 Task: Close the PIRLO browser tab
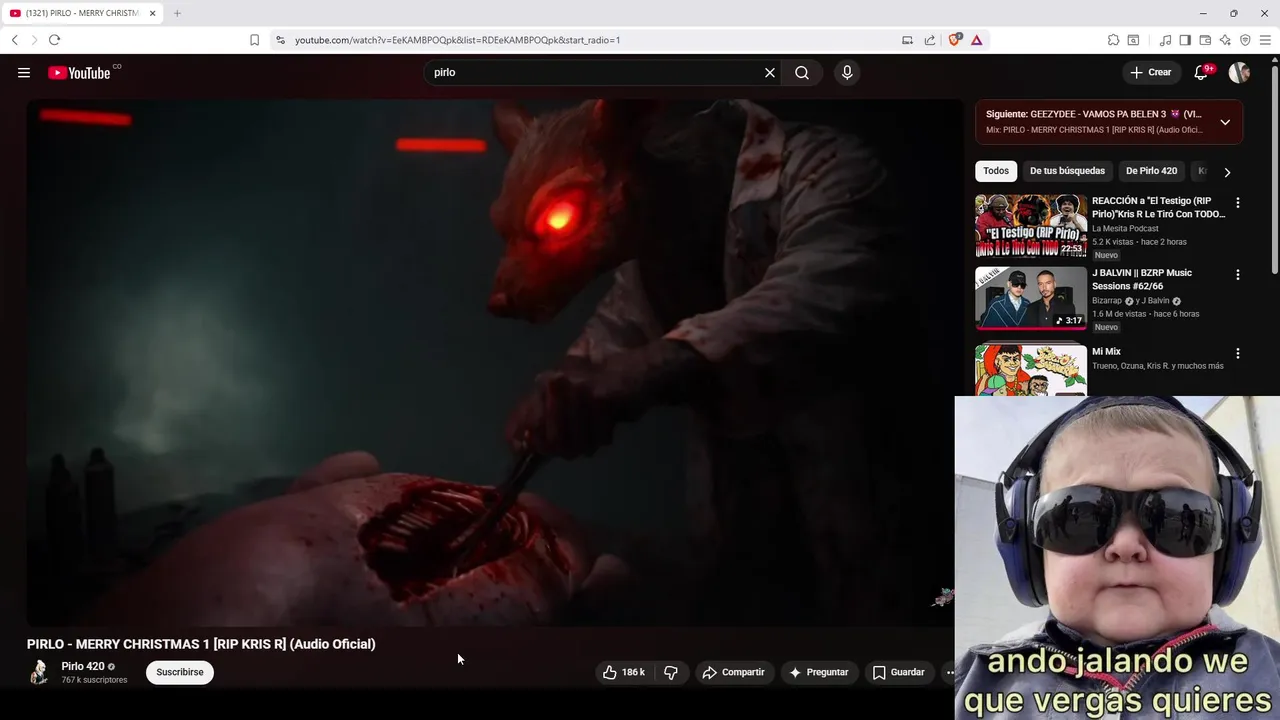click(x=152, y=13)
